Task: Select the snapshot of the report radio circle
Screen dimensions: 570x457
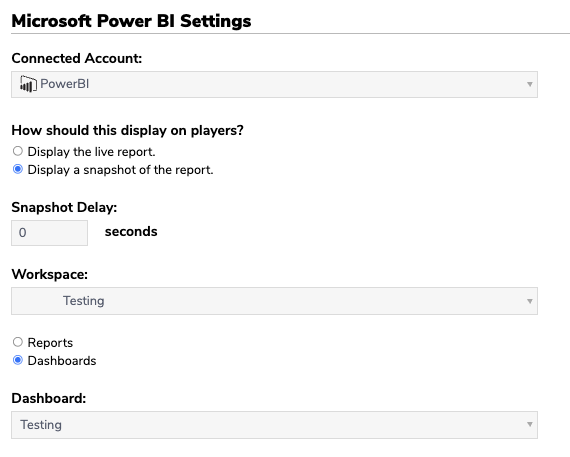Action: click(x=17, y=169)
